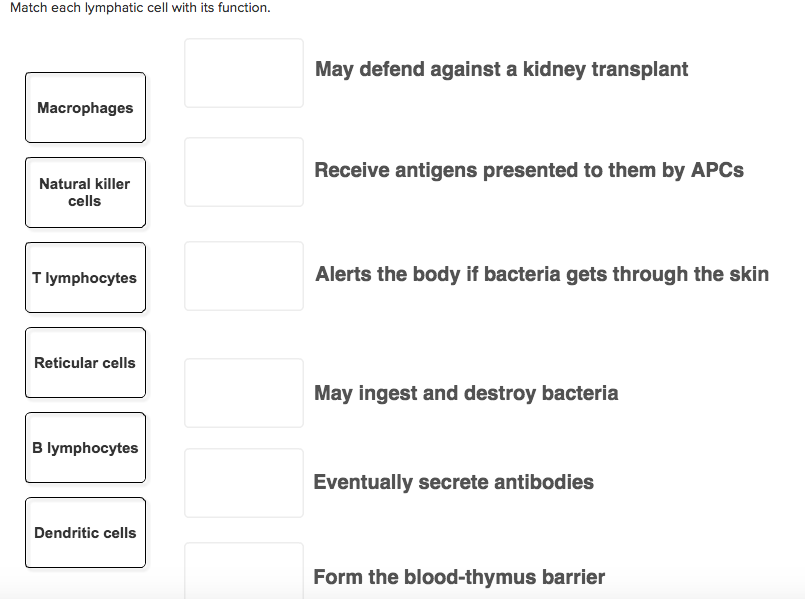Click the blood-thymus barrier description text
This screenshot has width=805, height=599.
(459, 576)
